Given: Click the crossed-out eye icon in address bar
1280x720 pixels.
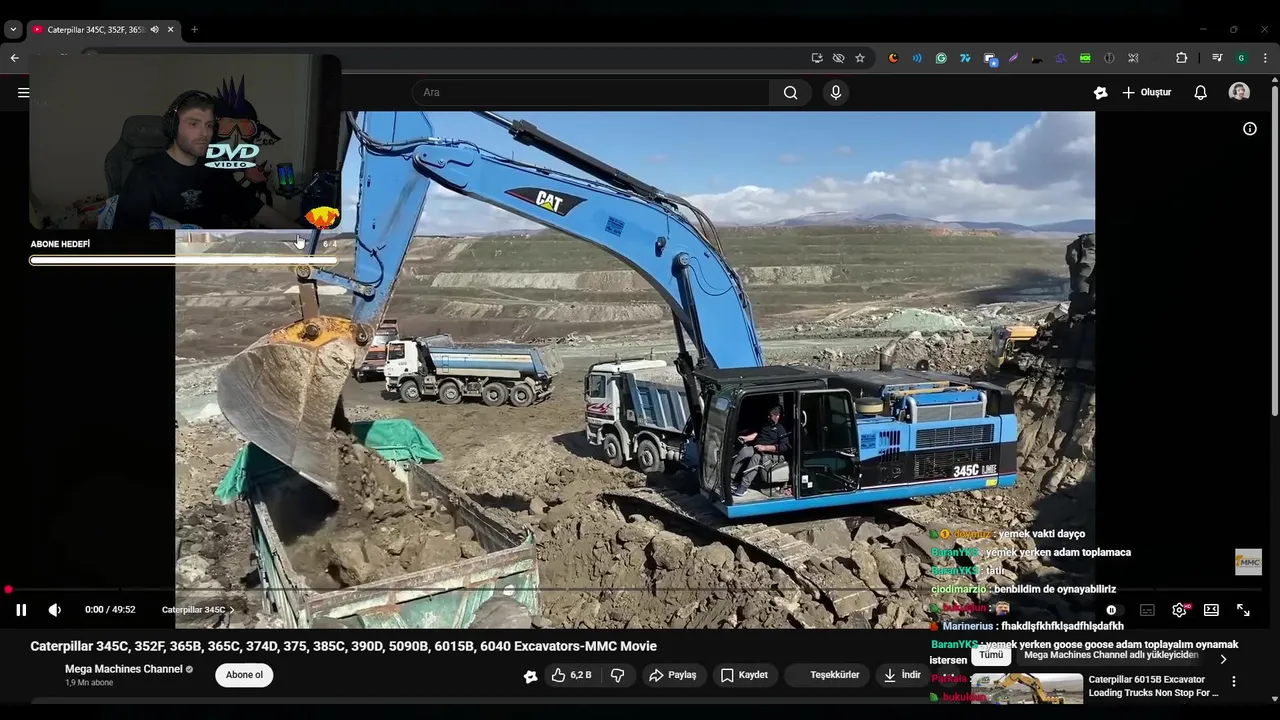Looking at the screenshot, I should pos(838,58).
